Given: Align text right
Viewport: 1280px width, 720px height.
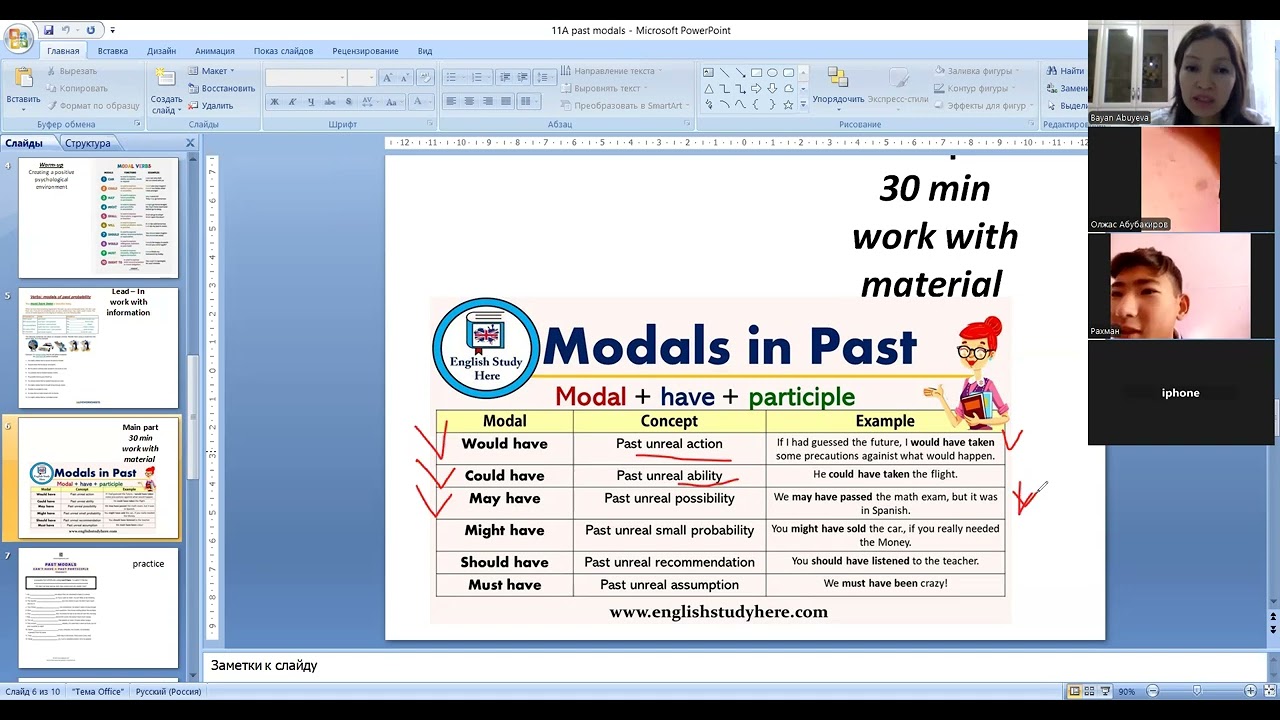Looking at the screenshot, I should tap(487, 102).
